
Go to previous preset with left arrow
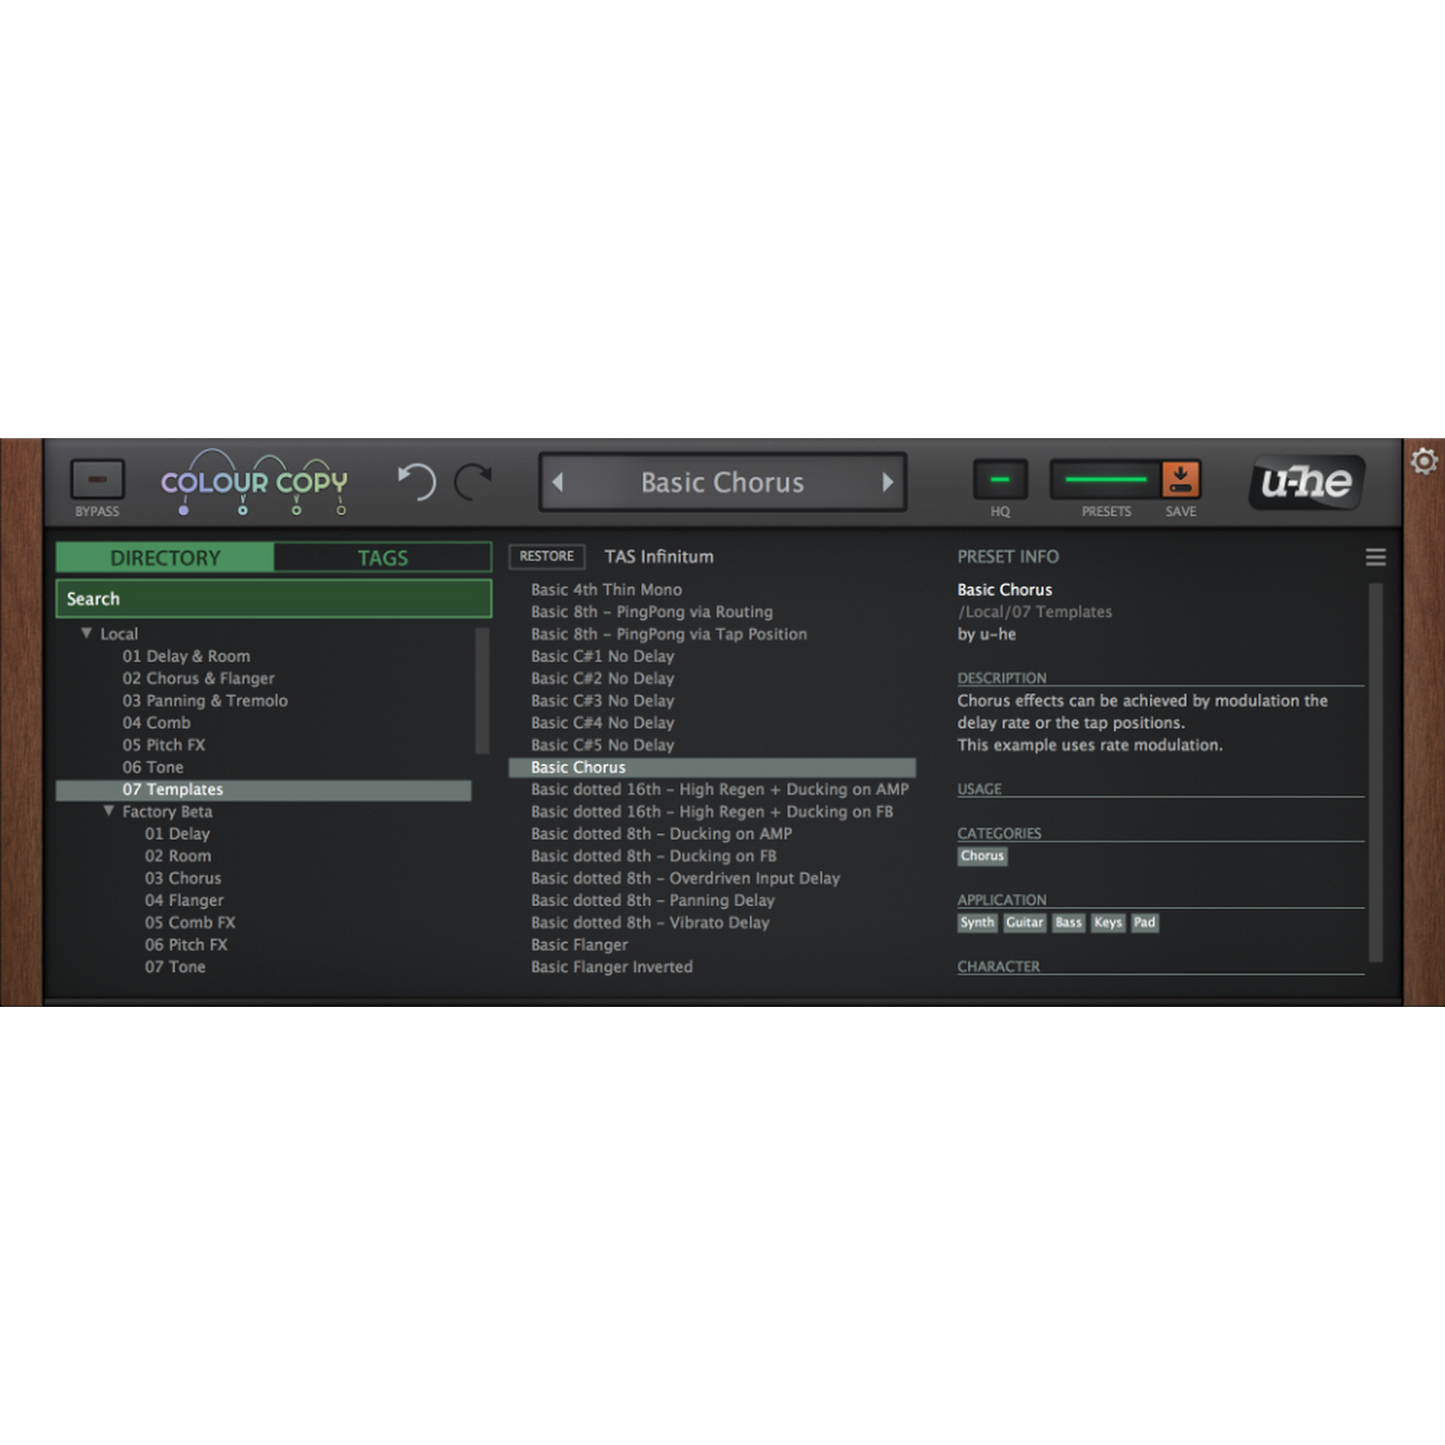click(558, 483)
